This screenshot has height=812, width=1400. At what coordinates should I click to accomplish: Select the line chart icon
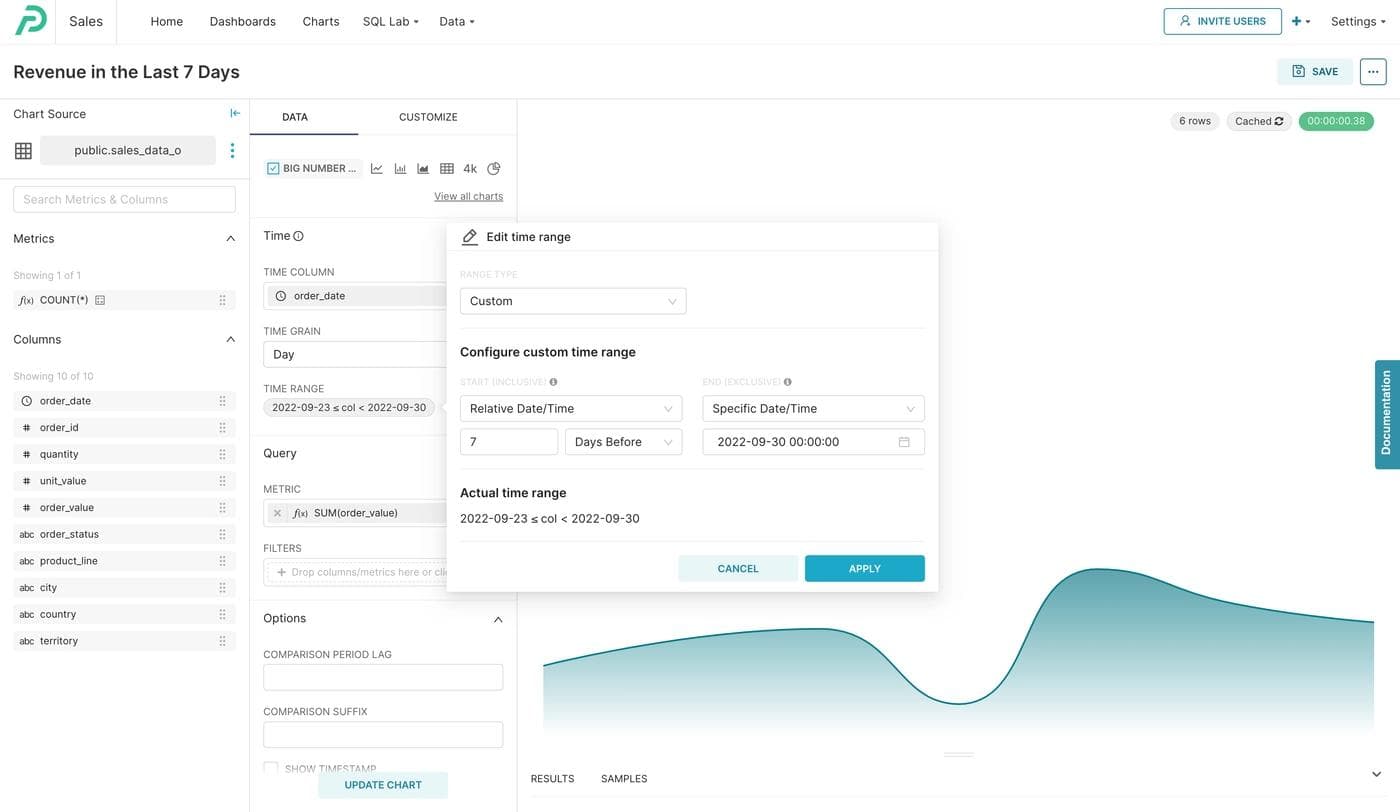click(377, 169)
